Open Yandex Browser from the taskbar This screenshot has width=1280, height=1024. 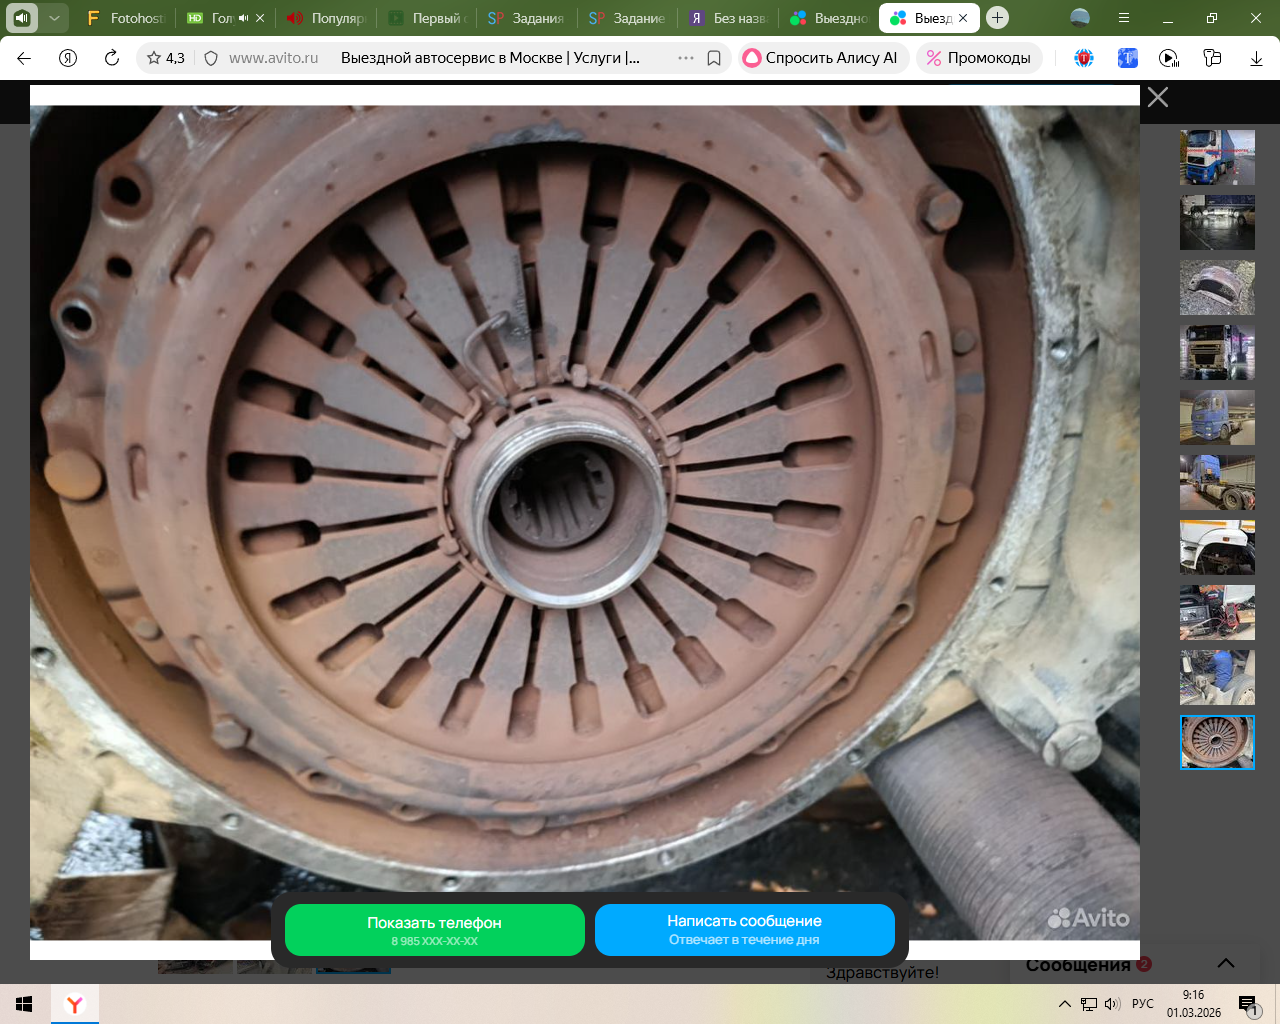click(74, 1004)
